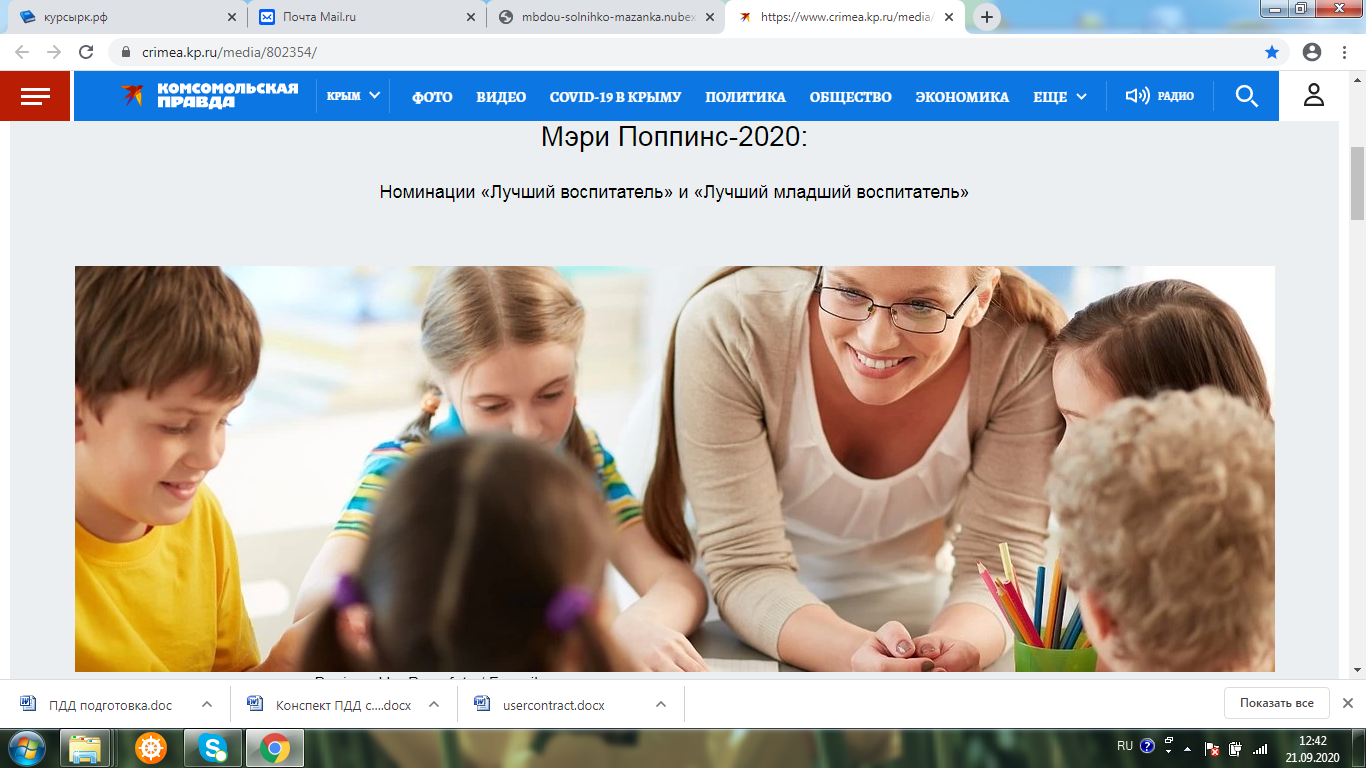
Task: Close the downloads bar
Action: point(1347,703)
